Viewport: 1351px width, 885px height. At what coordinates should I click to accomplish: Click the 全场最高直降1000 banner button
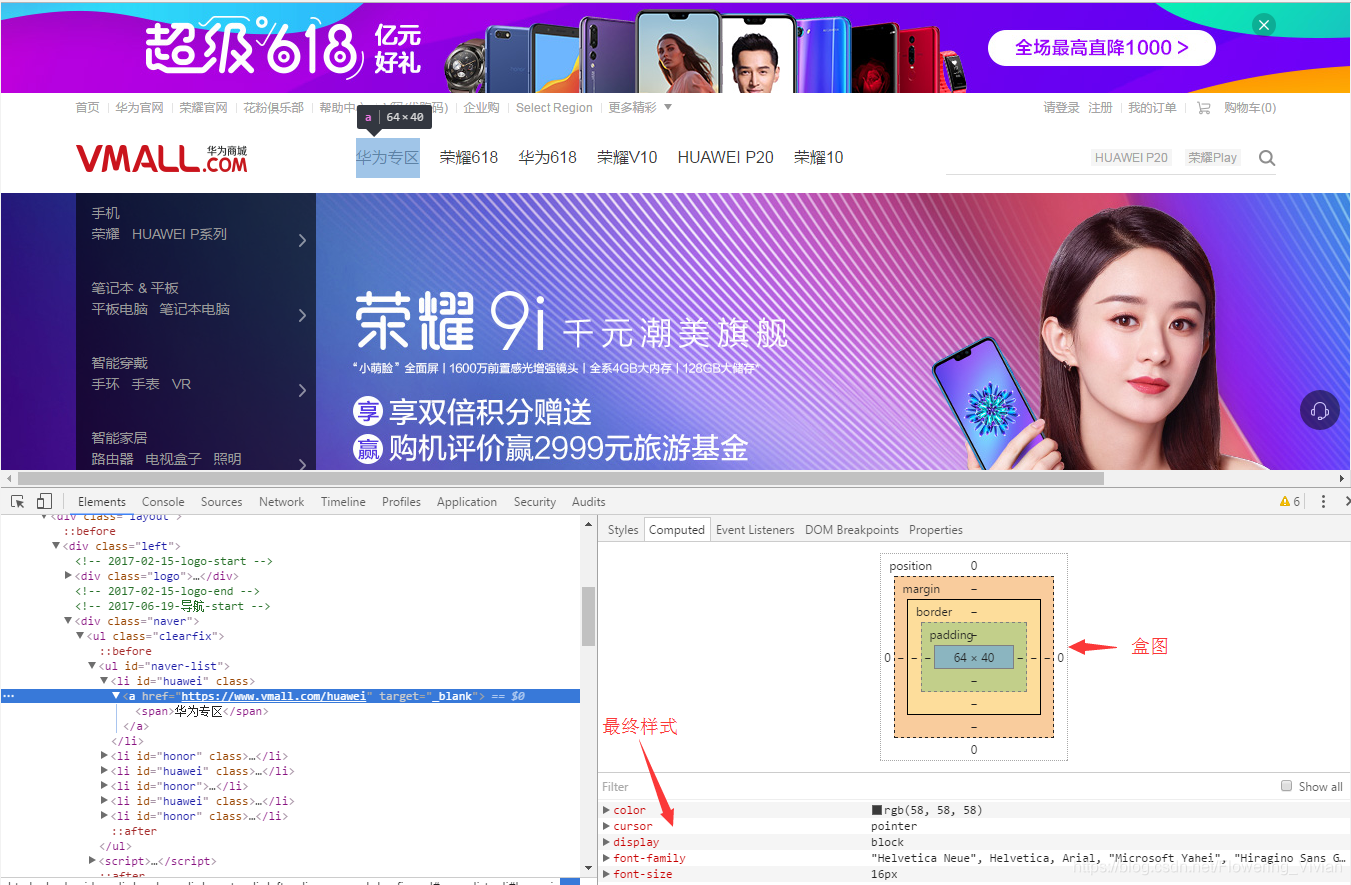(x=1102, y=47)
